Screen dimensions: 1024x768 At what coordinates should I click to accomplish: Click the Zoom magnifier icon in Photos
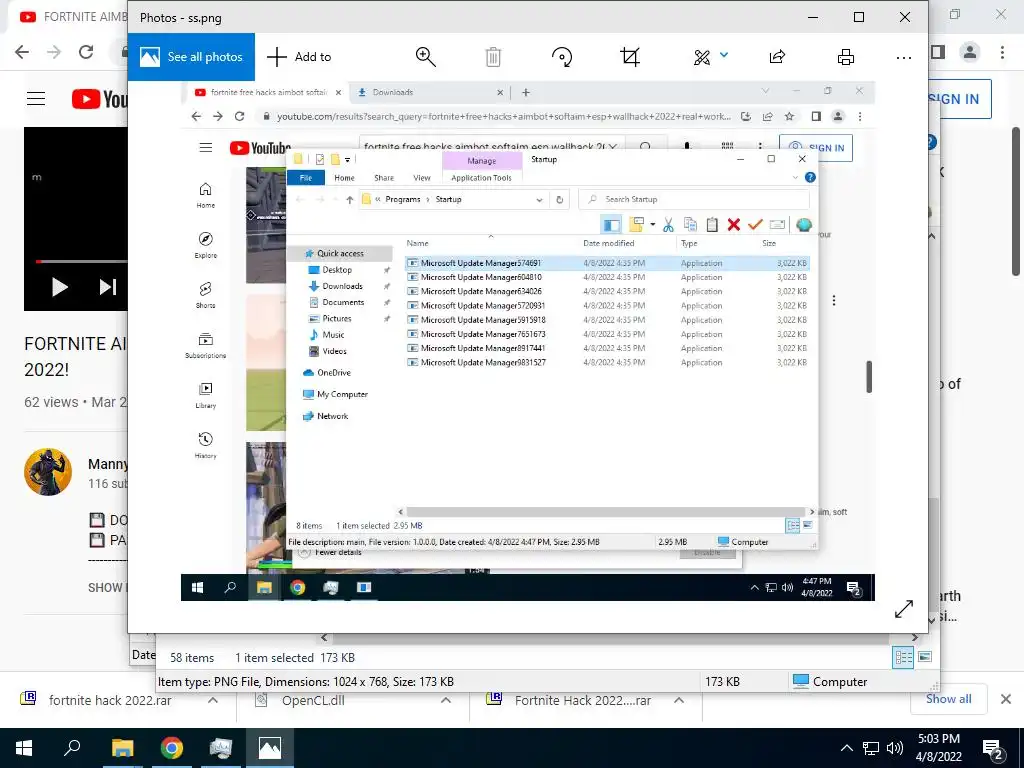pyautogui.click(x=426, y=57)
